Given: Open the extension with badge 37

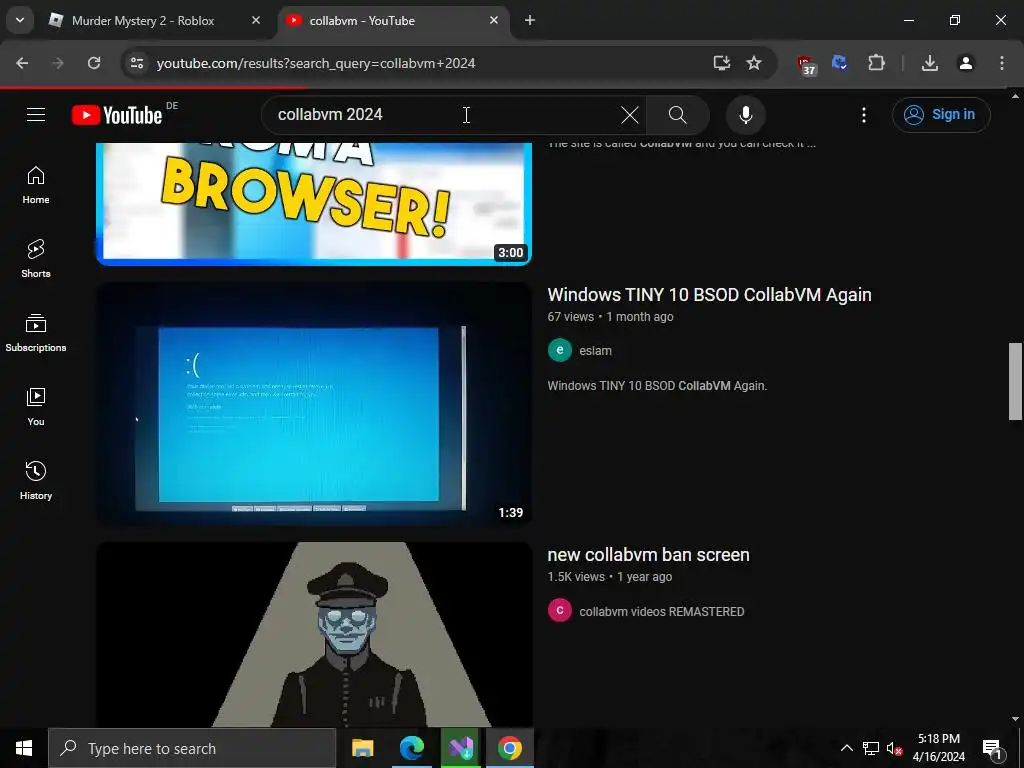Looking at the screenshot, I should (807, 64).
